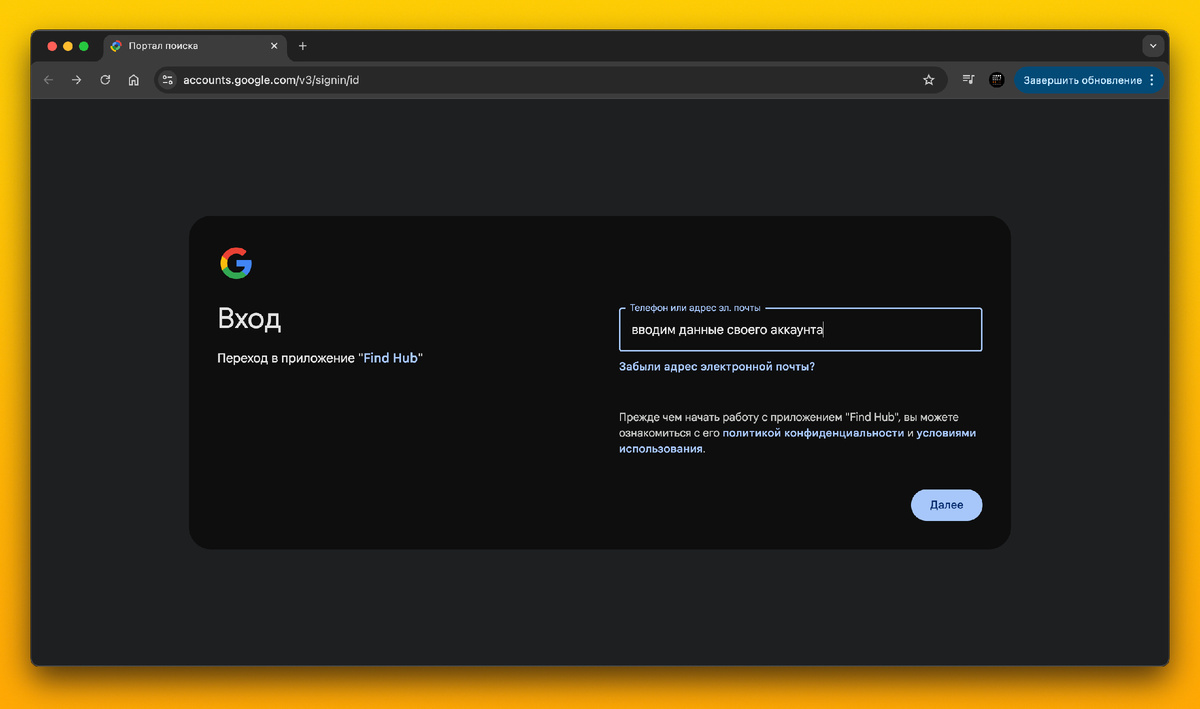Minimize the window with yellow button
Viewport: 1200px width, 709px height.
[x=68, y=46]
